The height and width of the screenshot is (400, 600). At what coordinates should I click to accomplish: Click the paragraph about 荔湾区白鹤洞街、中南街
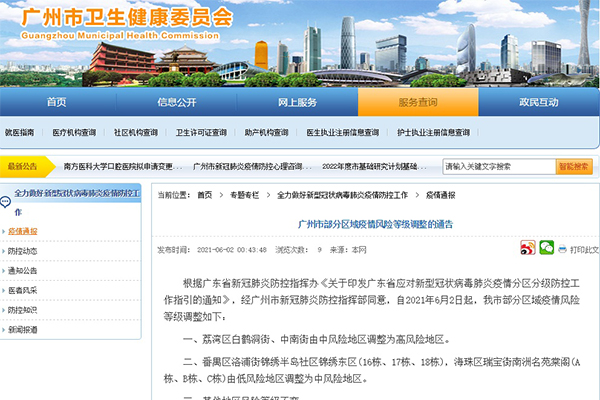pyautogui.click(x=316, y=340)
